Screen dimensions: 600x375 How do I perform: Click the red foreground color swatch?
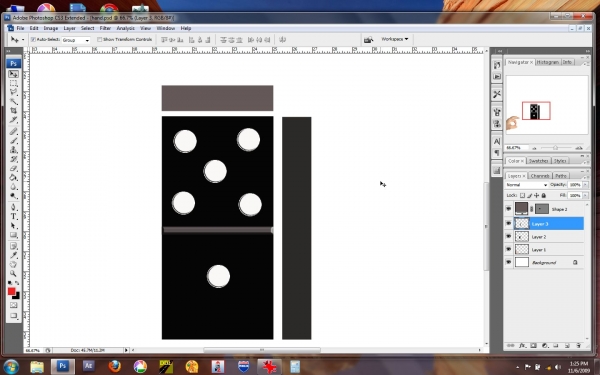[x=11, y=291]
